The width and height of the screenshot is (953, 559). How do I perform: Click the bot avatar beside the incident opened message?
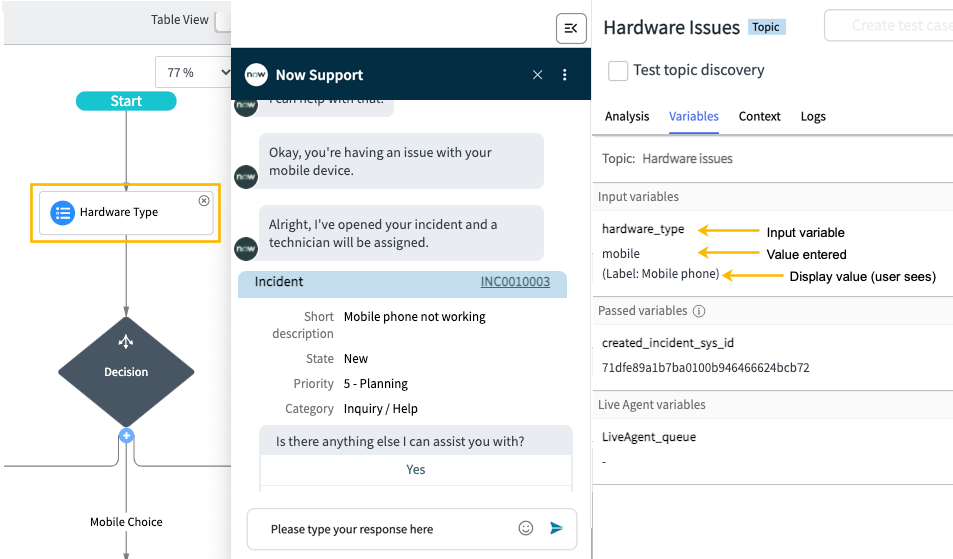click(246, 249)
